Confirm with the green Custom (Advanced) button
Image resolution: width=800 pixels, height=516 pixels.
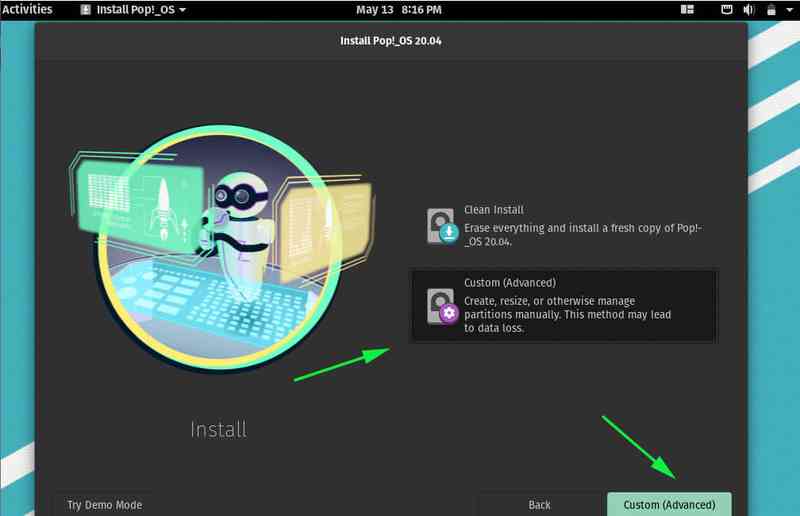(x=669, y=505)
